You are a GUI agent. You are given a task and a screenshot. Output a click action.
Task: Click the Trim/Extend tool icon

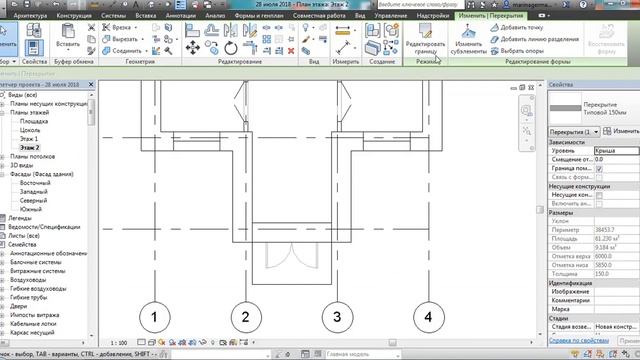click(x=249, y=48)
